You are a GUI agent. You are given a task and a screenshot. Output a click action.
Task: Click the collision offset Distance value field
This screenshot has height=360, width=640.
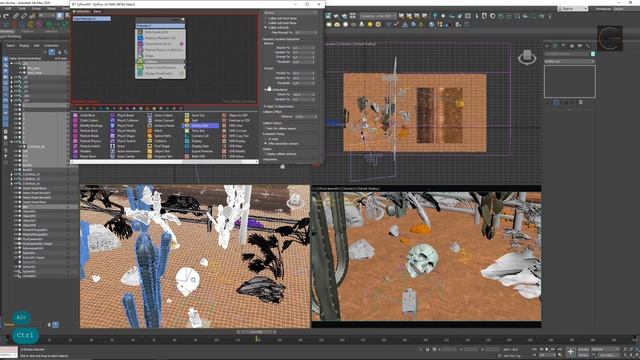(x=304, y=117)
